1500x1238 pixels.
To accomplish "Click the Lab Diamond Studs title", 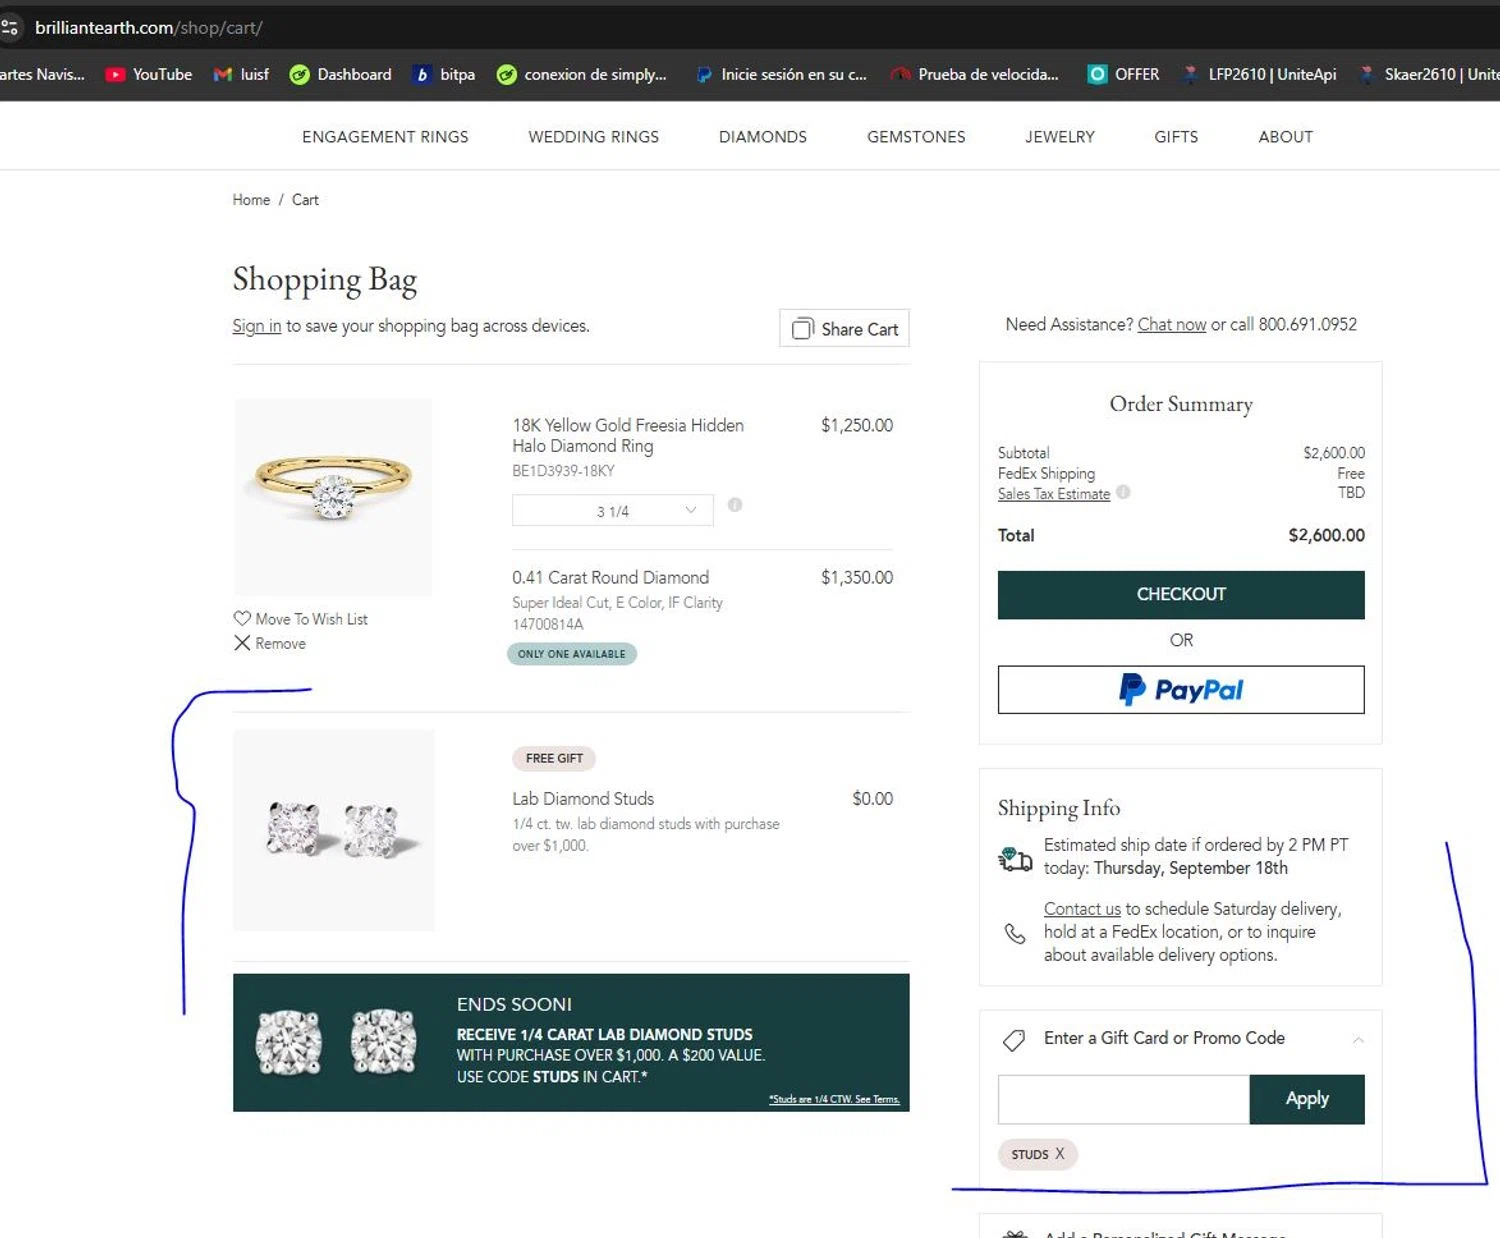I will [x=583, y=798].
